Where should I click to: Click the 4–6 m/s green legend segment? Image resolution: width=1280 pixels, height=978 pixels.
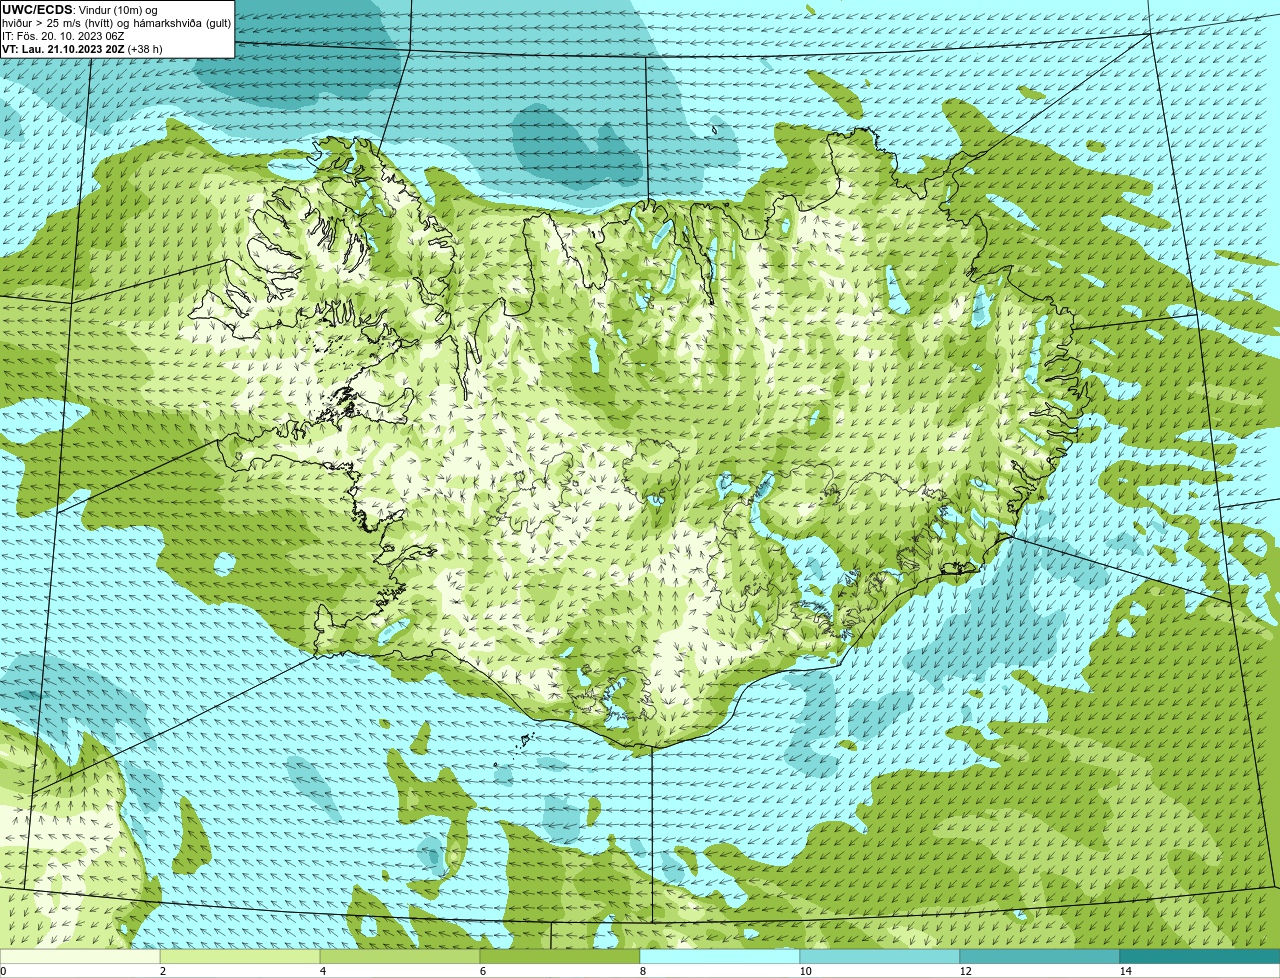[x=400, y=956]
